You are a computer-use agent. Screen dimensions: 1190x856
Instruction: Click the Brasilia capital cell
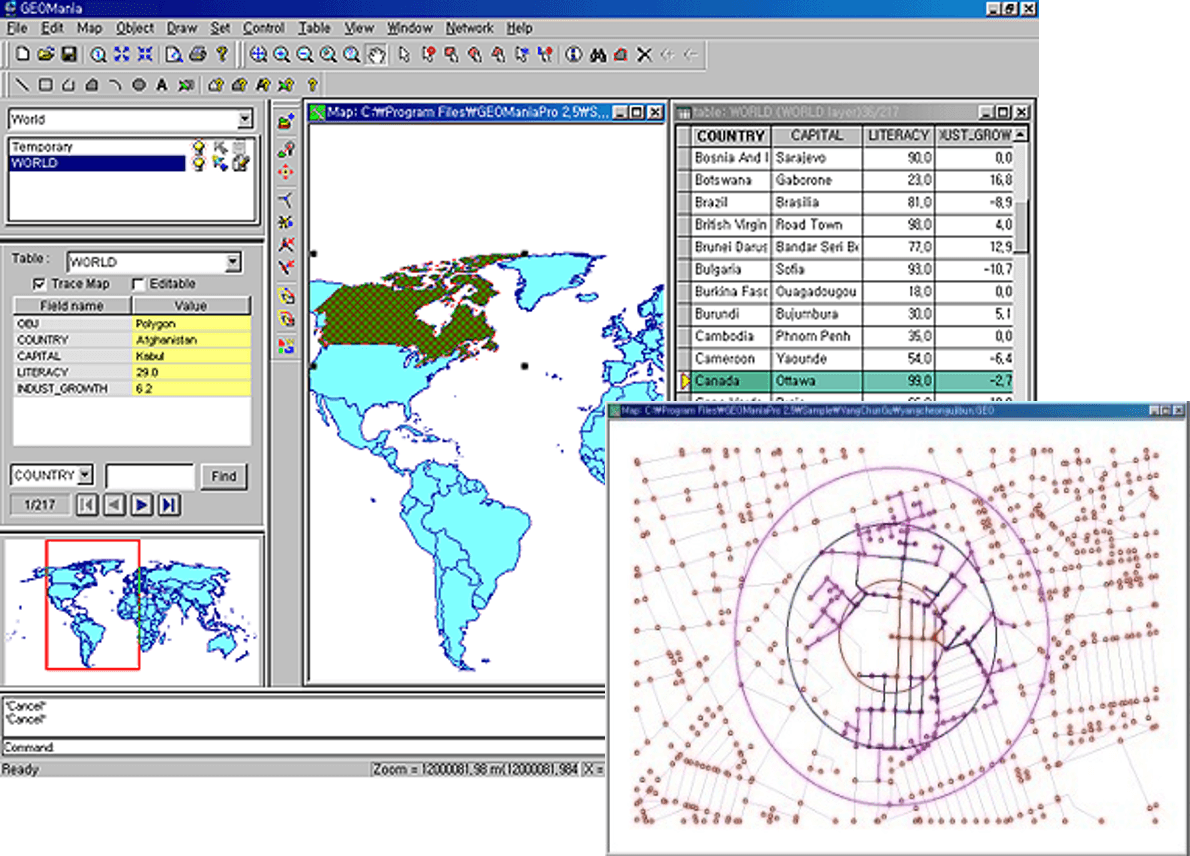pyautogui.click(x=817, y=203)
